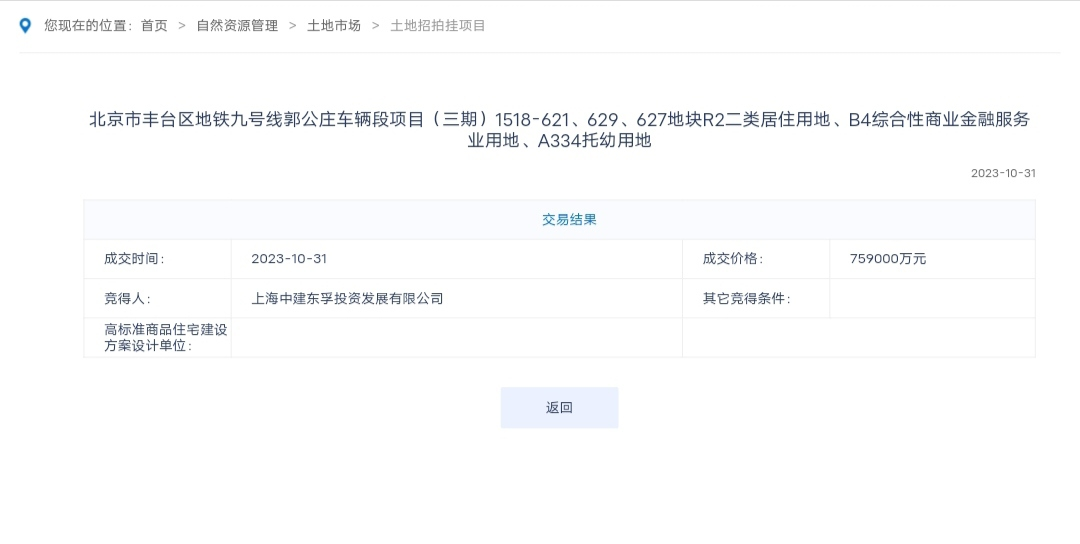Click the empty cell beside 高标准商品住宅建设方案设计单位
The image size is (1080, 544).
click(x=456, y=337)
